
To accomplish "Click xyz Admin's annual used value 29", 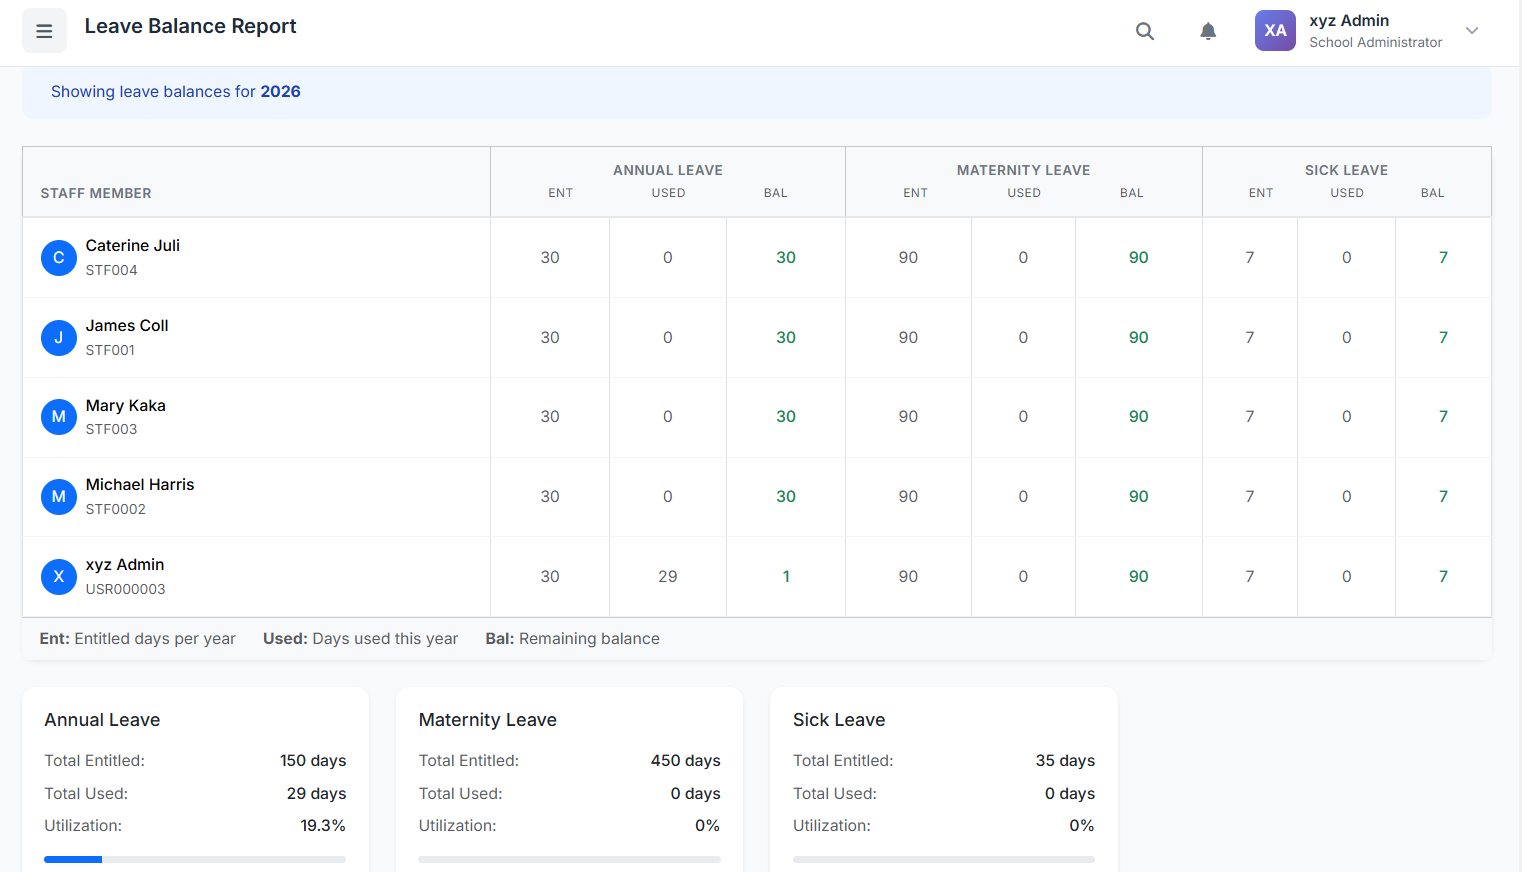I will pyautogui.click(x=667, y=577).
